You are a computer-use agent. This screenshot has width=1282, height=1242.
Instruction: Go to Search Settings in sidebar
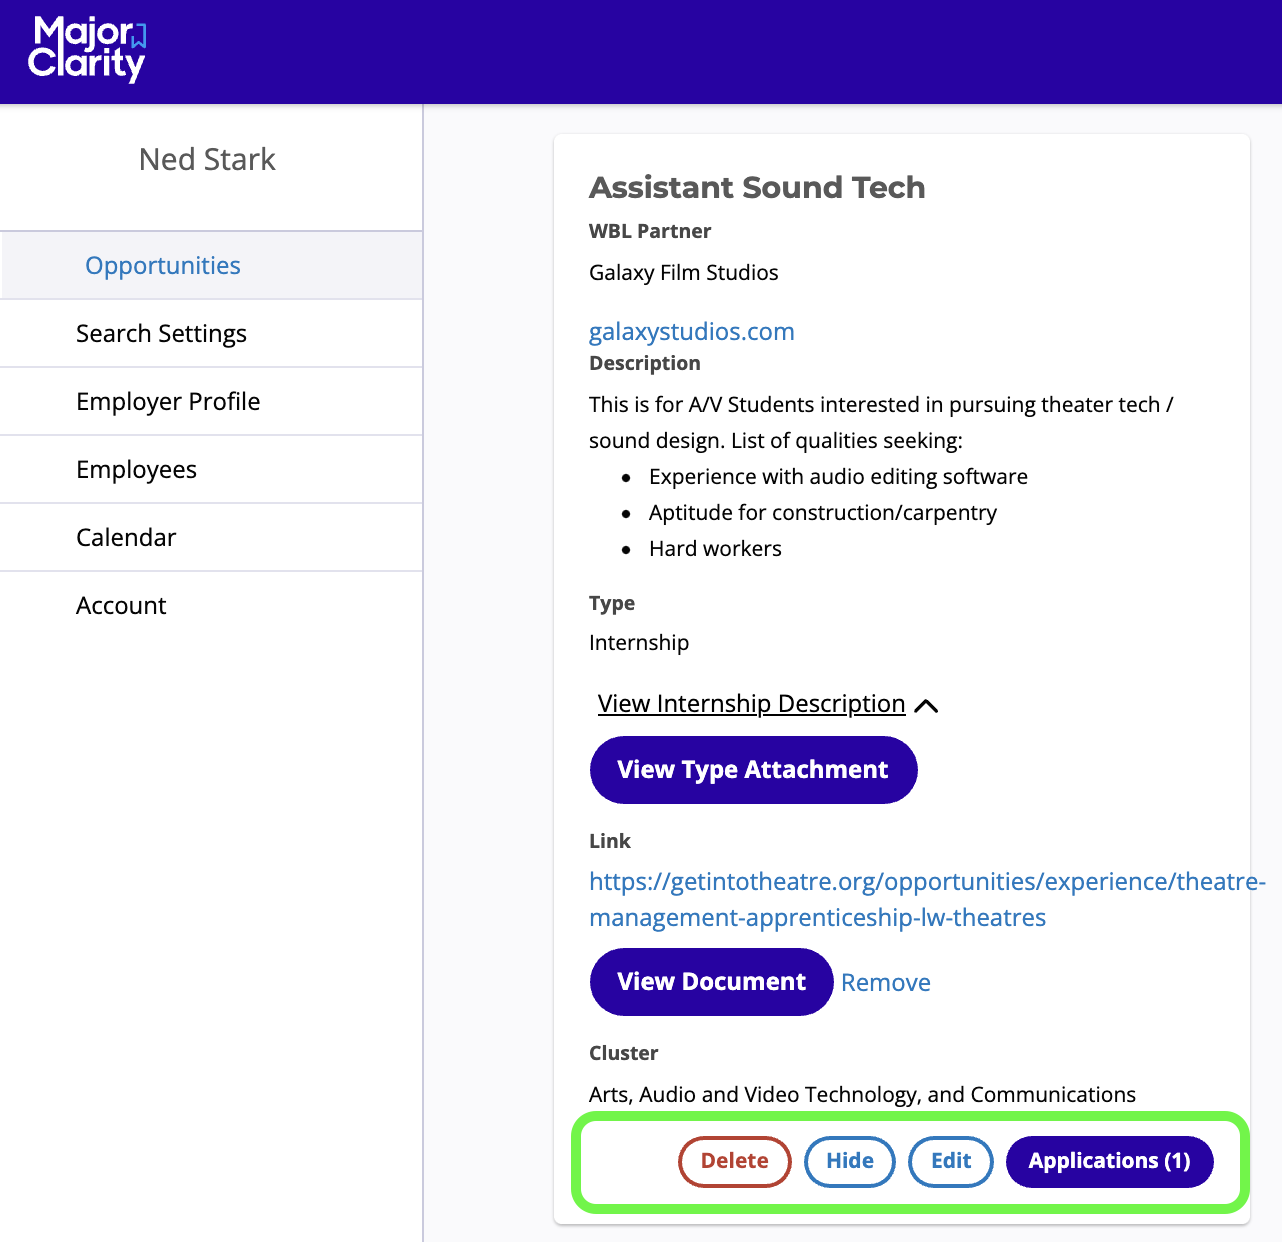pos(161,334)
